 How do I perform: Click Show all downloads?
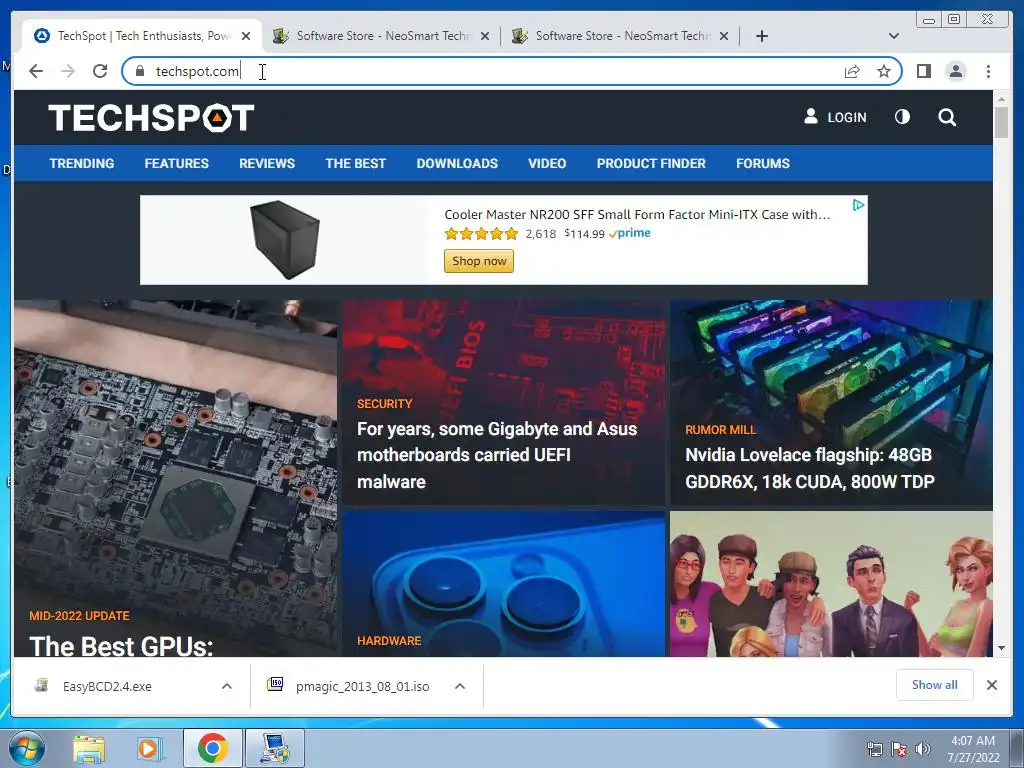[x=935, y=684]
